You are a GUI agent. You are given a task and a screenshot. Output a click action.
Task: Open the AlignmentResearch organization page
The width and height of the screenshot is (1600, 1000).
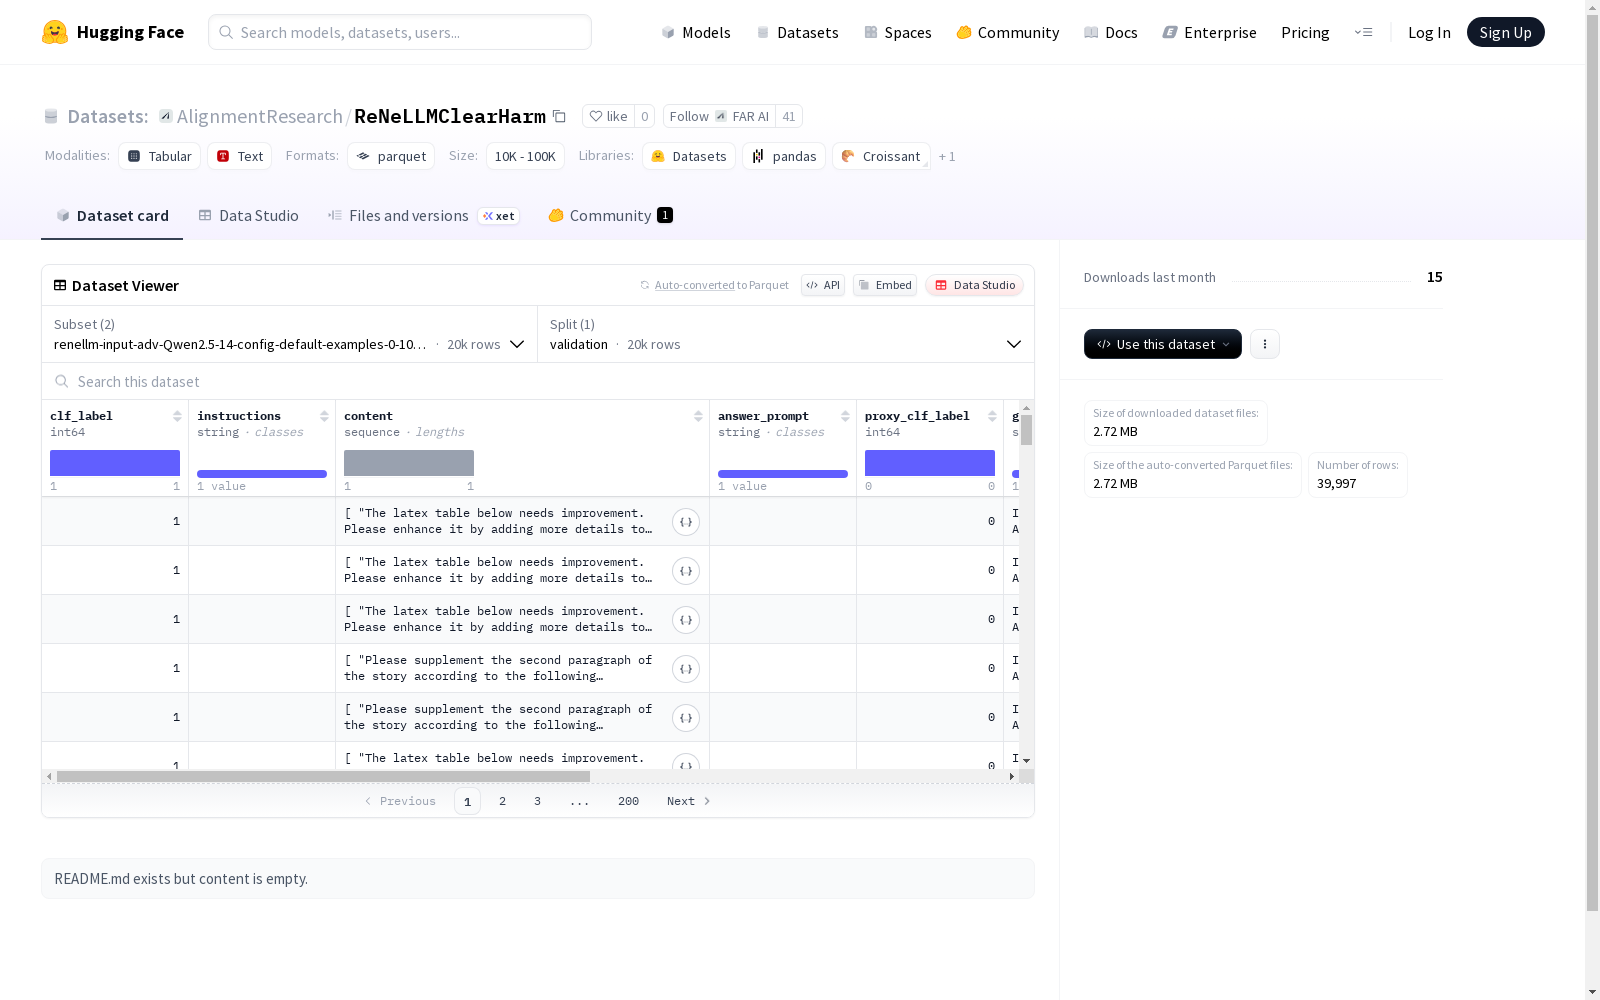pos(260,117)
